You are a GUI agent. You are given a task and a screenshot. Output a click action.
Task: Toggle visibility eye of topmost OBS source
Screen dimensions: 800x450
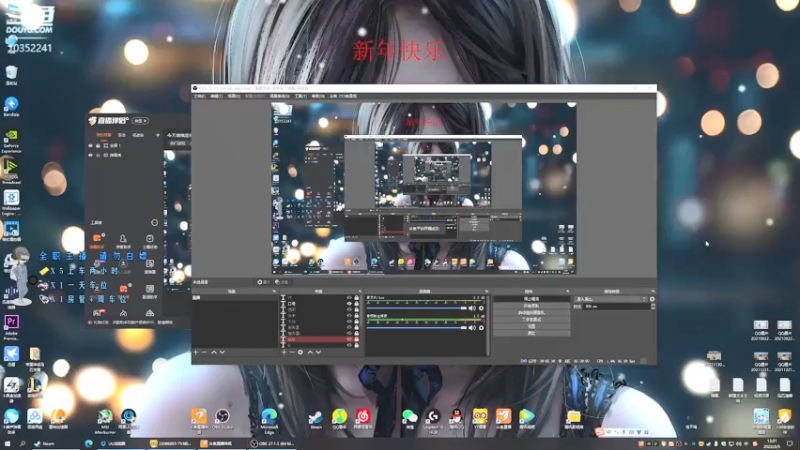pos(349,297)
